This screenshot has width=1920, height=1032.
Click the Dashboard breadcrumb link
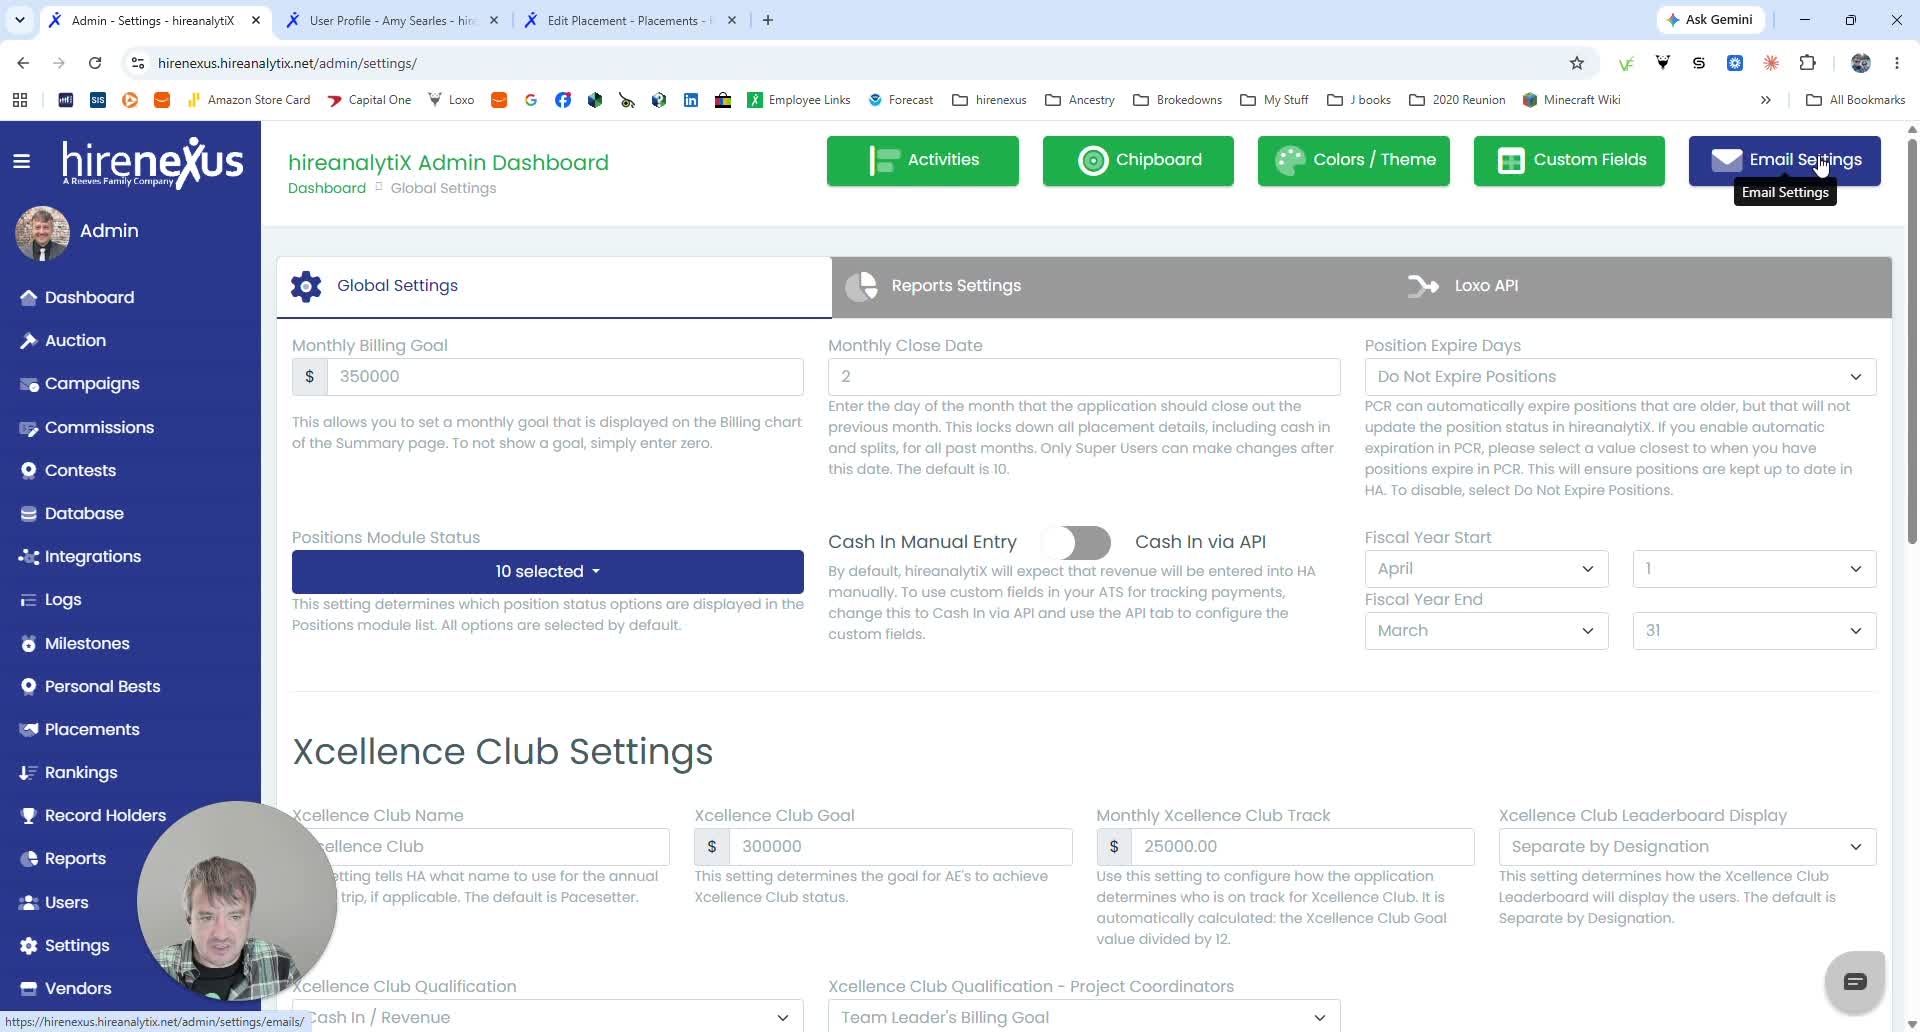(x=327, y=189)
